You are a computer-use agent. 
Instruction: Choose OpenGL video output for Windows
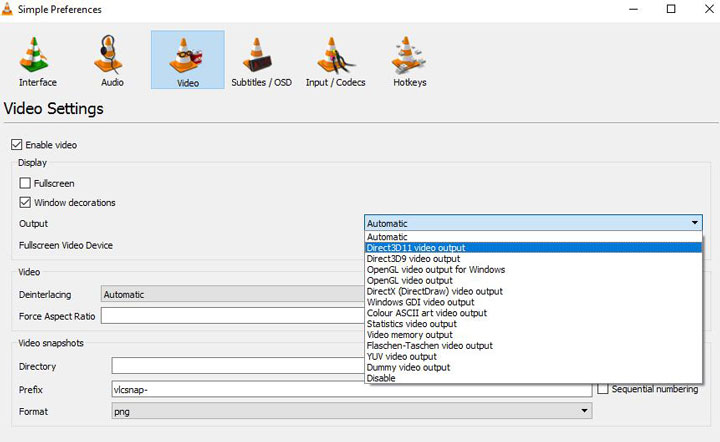tap(533, 269)
